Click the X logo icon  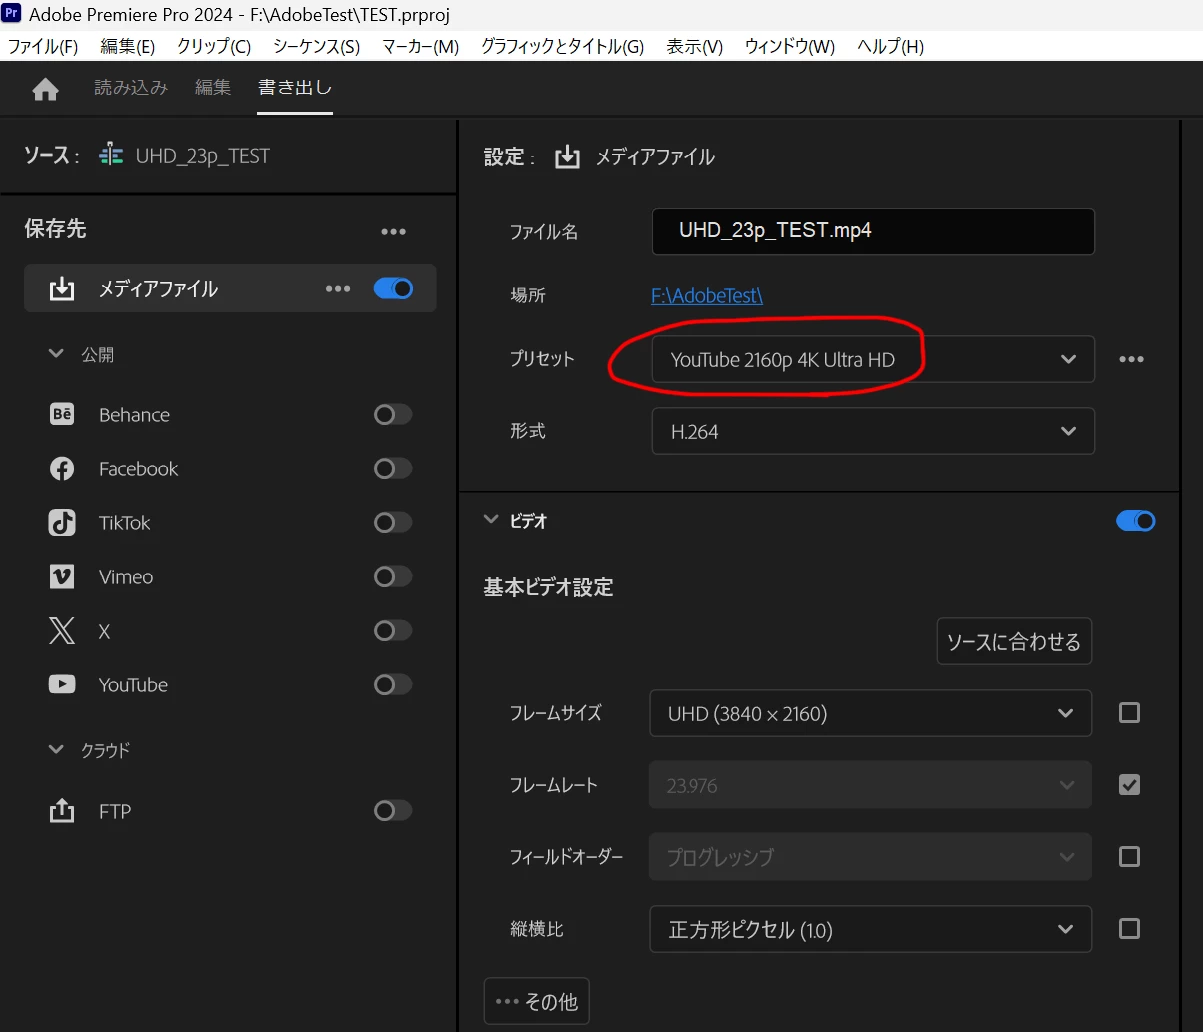point(62,630)
